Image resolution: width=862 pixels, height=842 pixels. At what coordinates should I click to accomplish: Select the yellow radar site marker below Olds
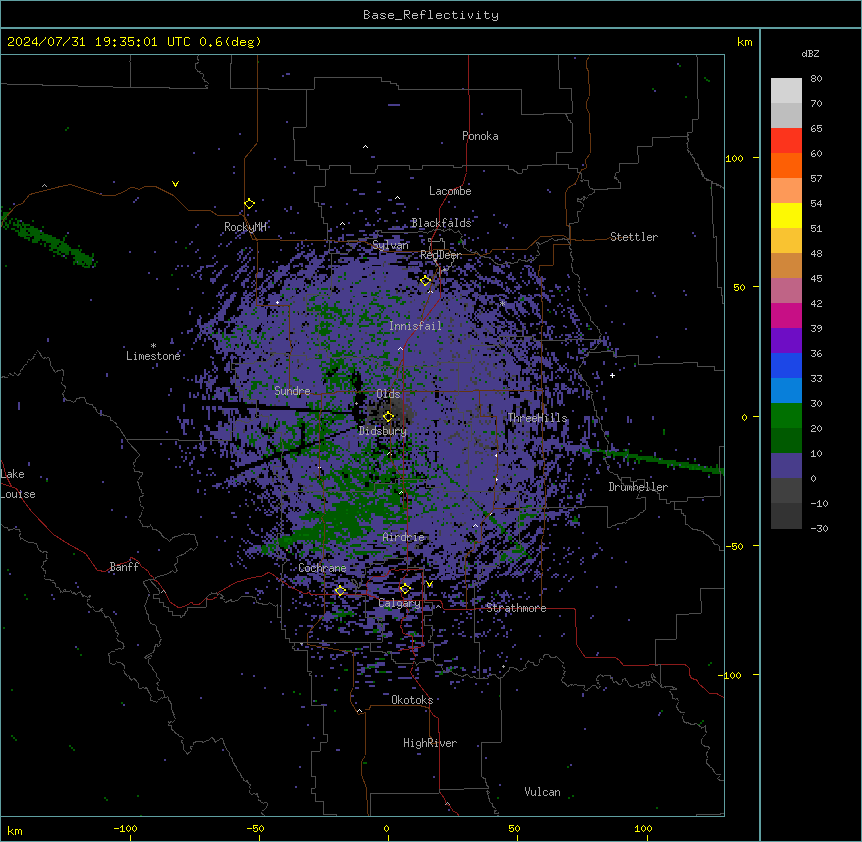pyautogui.click(x=388, y=416)
